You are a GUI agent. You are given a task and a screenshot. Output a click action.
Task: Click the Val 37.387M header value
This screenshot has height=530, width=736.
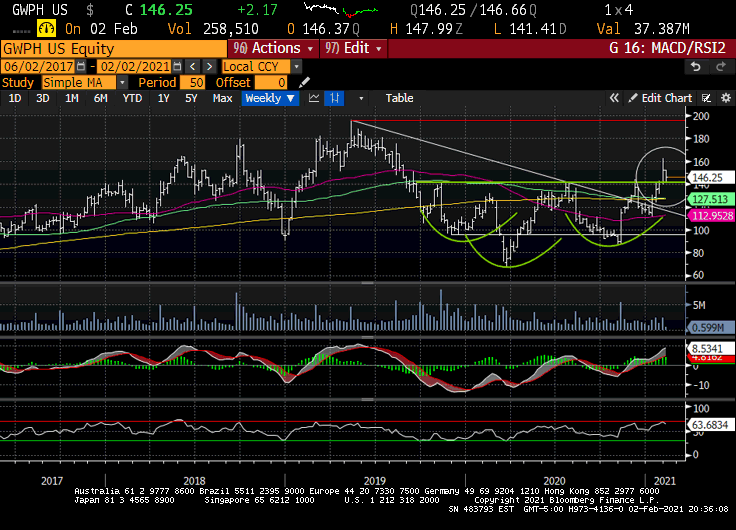point(643,29)
